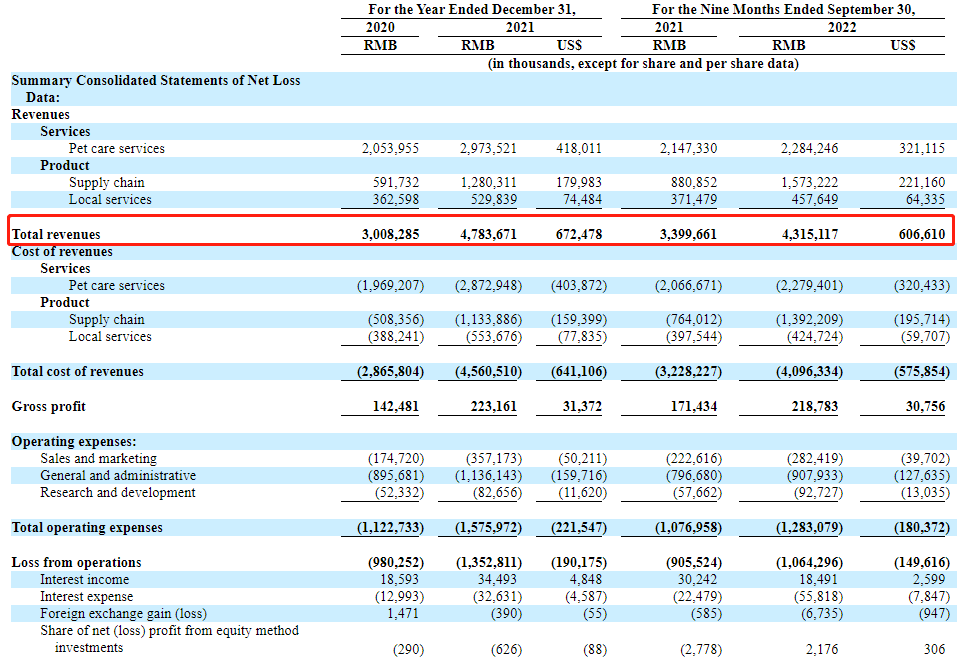Screen dimensions: 968x663
Task: Select Local services 2020 revenue 362,598
Action: [x=395, y=200]
